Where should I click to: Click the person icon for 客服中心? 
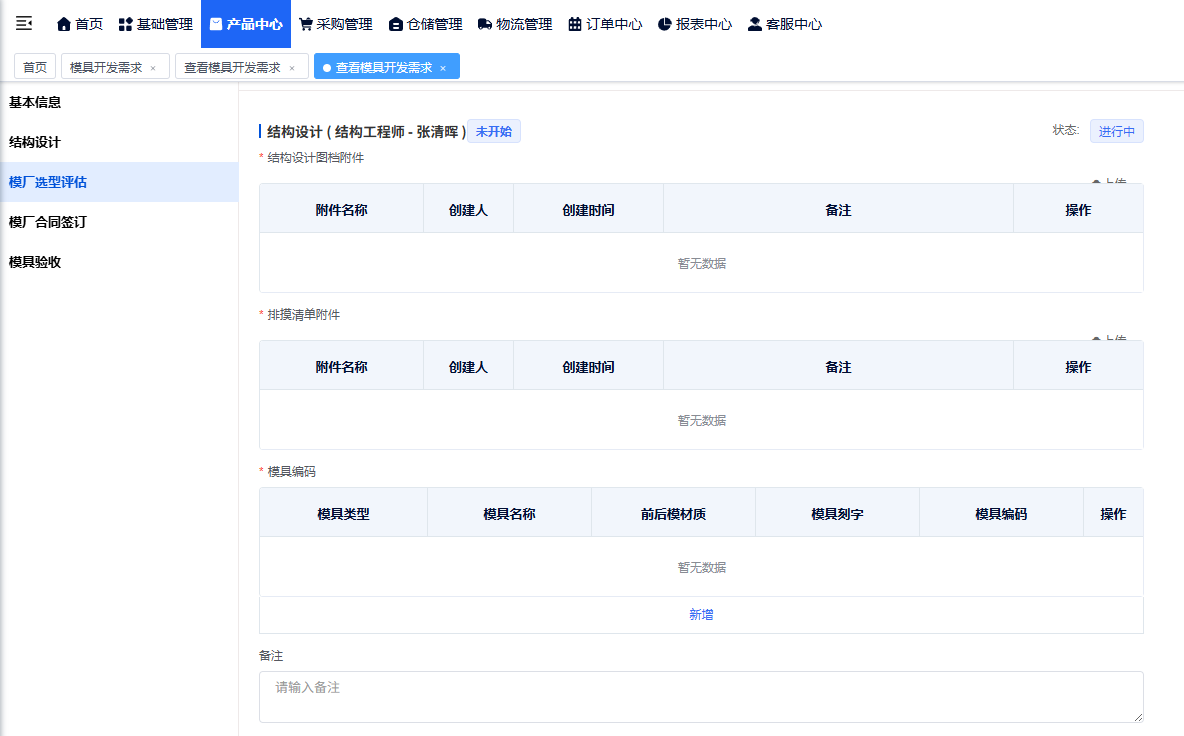point(753,23)
